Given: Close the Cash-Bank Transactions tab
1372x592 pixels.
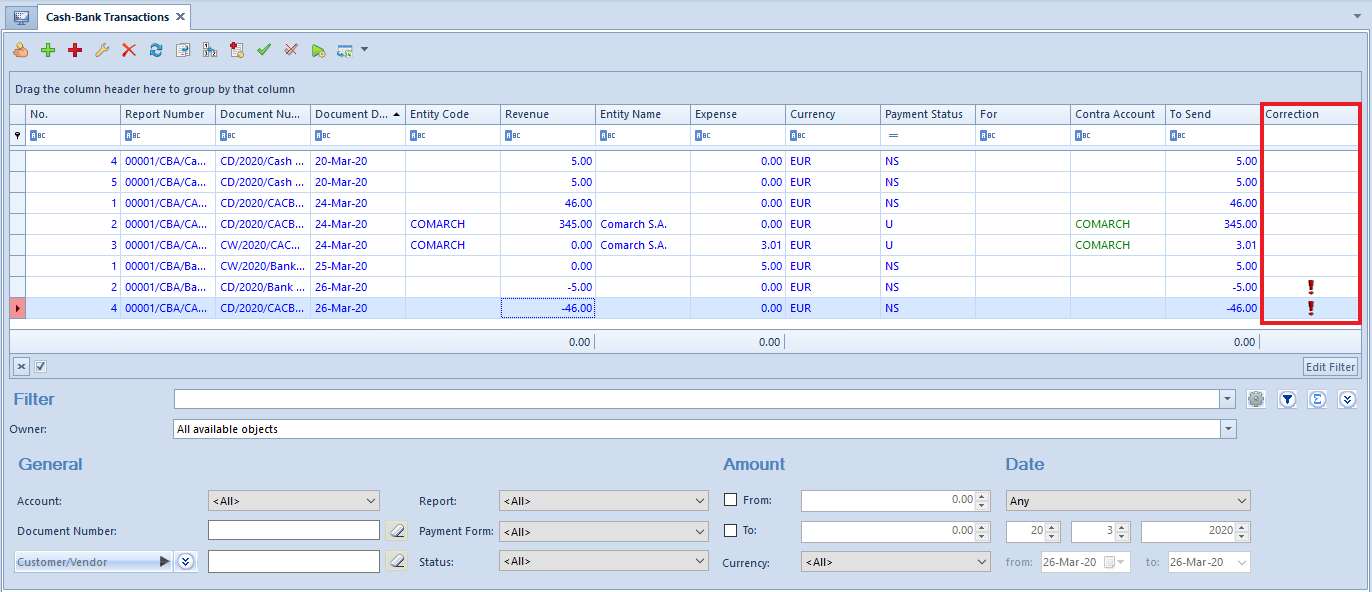Looking at the screenshot, I should point(180,17).
